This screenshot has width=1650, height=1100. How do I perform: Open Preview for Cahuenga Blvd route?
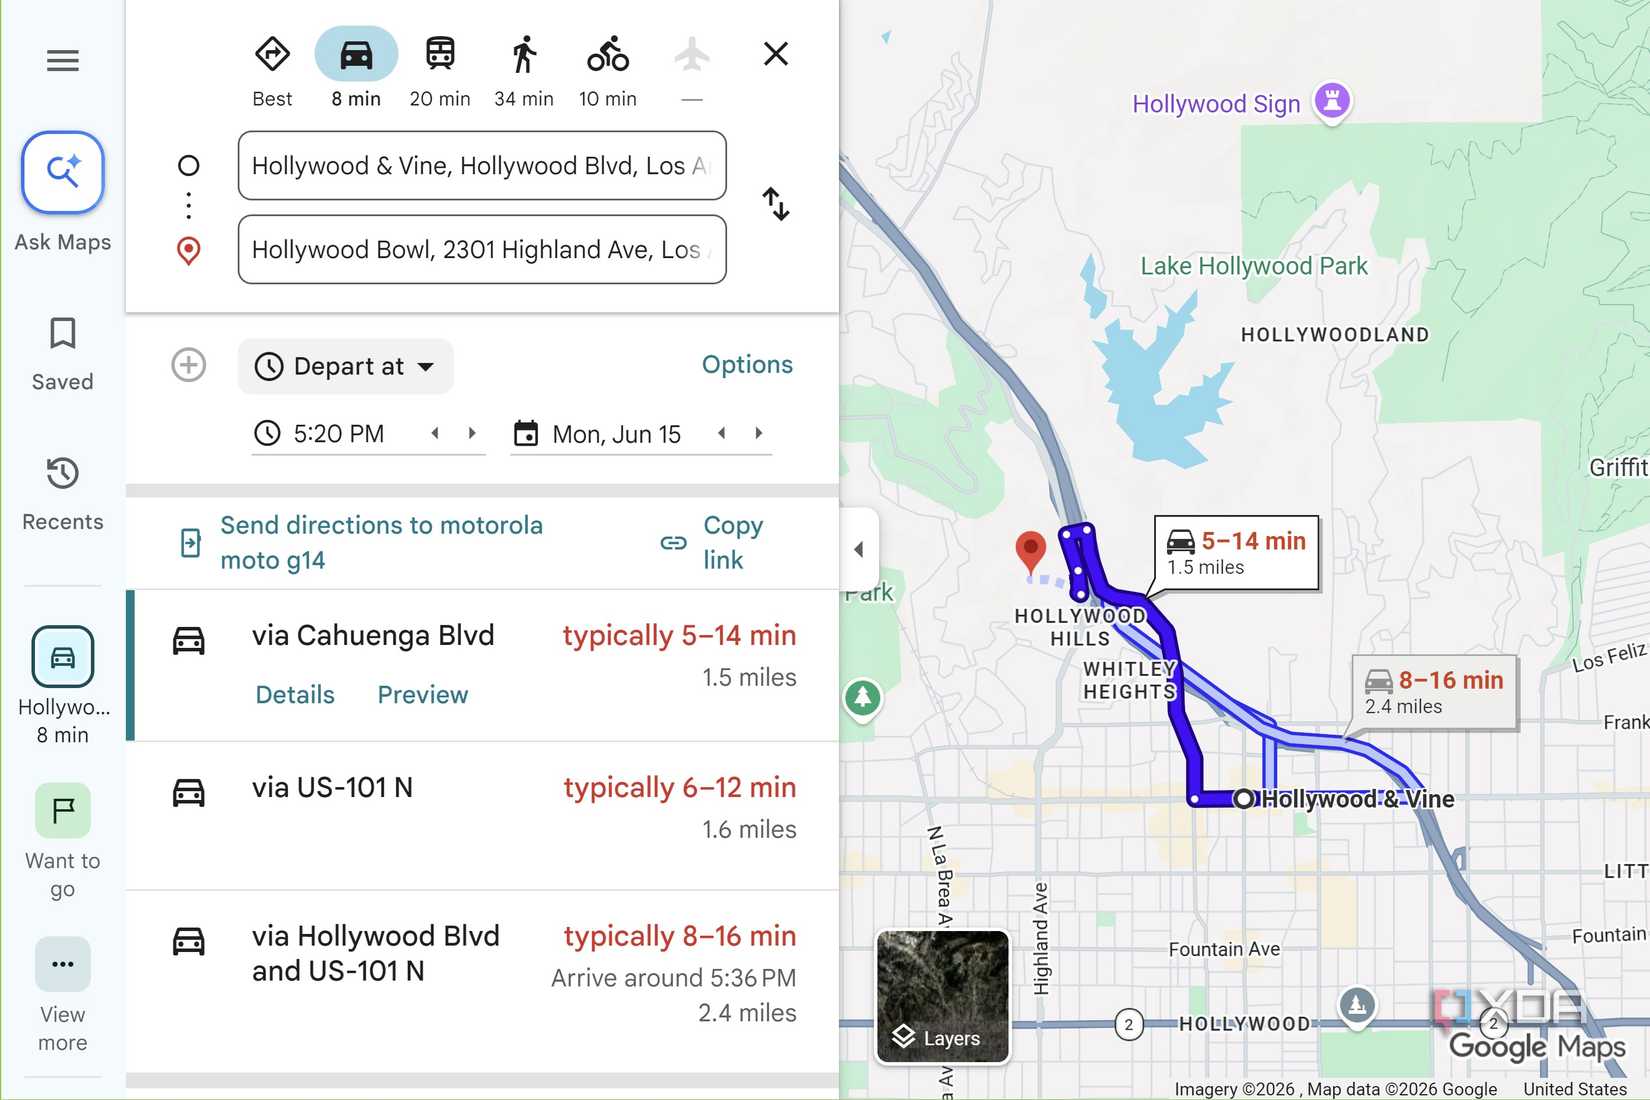[423, 695]
